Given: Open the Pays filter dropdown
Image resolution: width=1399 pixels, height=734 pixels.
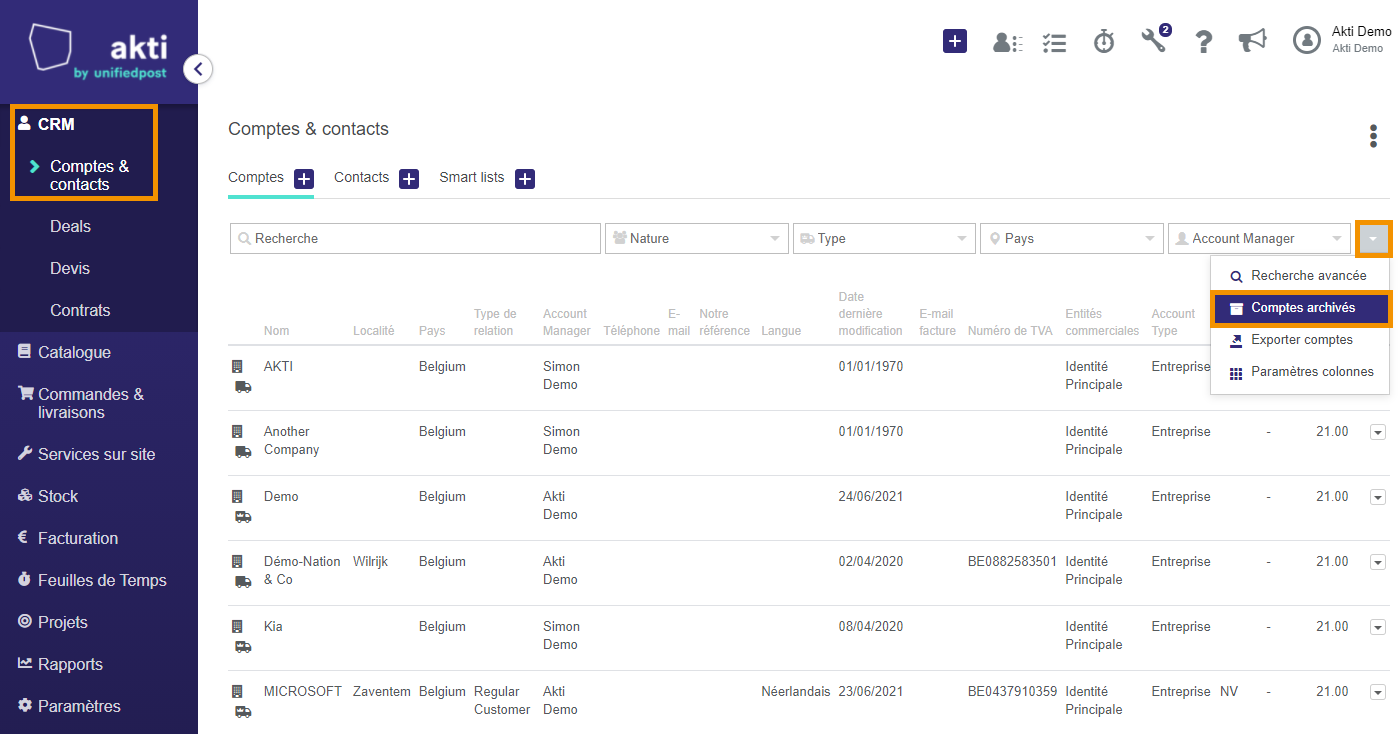Looking at the screenshot, I should point(1072,238).
